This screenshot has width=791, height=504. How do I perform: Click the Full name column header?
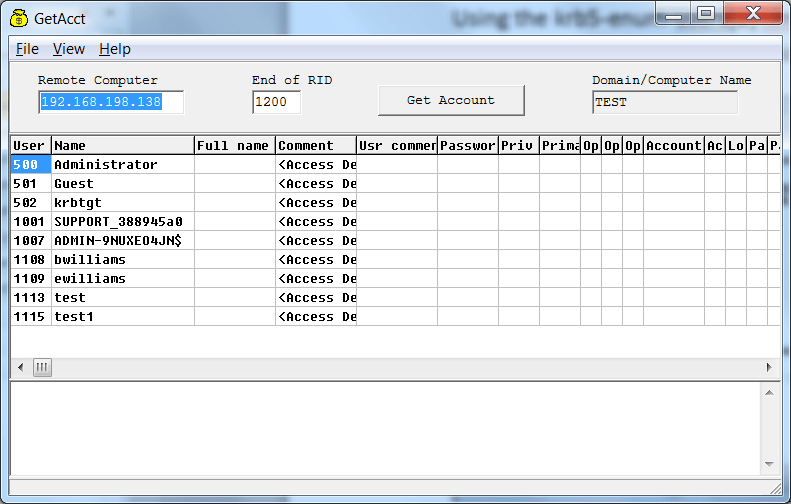click(234, 146)
